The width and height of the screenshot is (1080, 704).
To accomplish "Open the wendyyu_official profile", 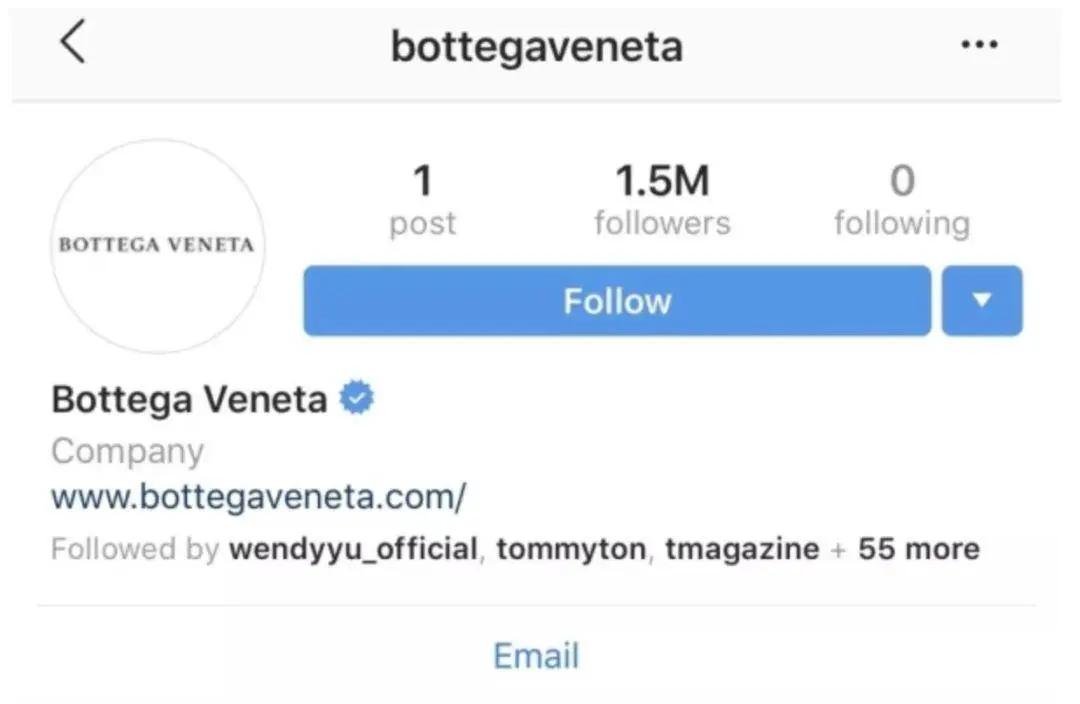I will (353, 549).
